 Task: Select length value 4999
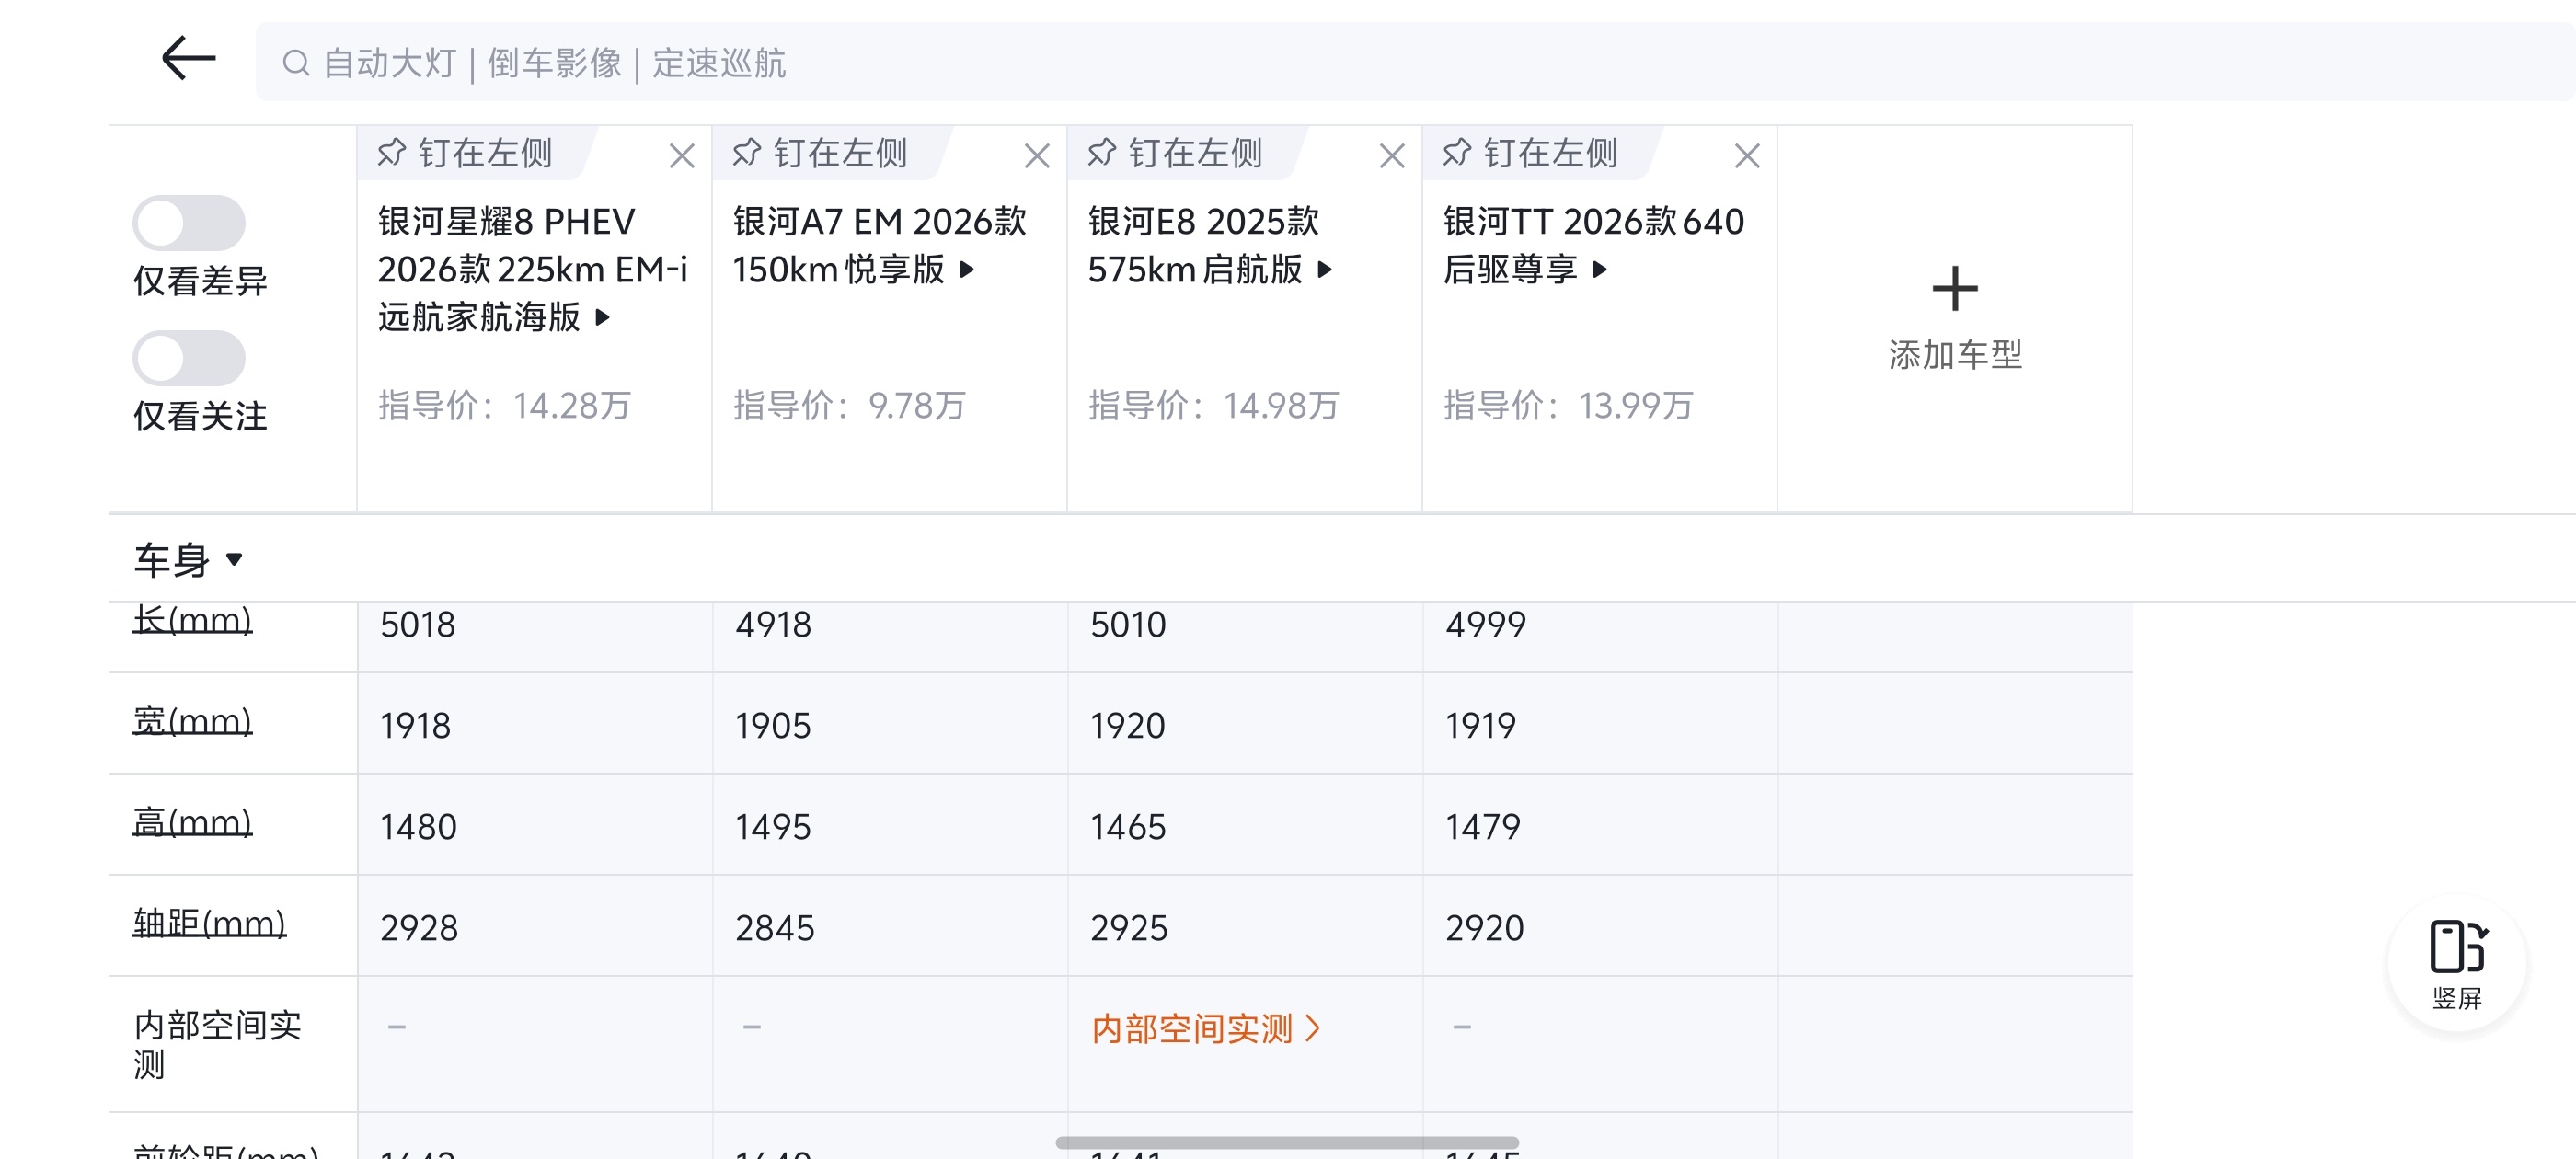point(1485,626)
